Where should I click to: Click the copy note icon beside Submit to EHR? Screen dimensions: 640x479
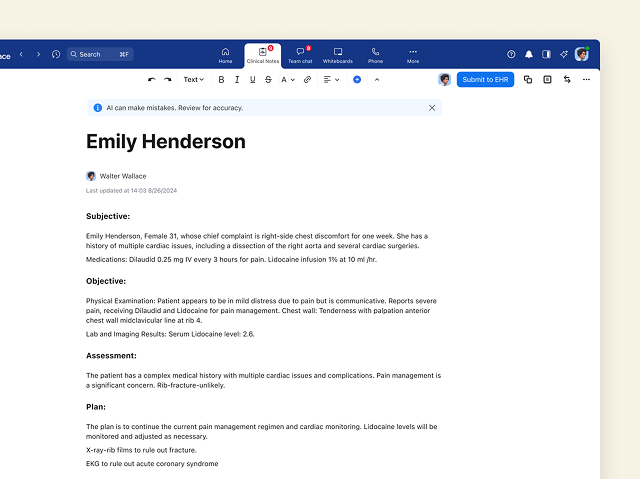[x=528, y=79]
